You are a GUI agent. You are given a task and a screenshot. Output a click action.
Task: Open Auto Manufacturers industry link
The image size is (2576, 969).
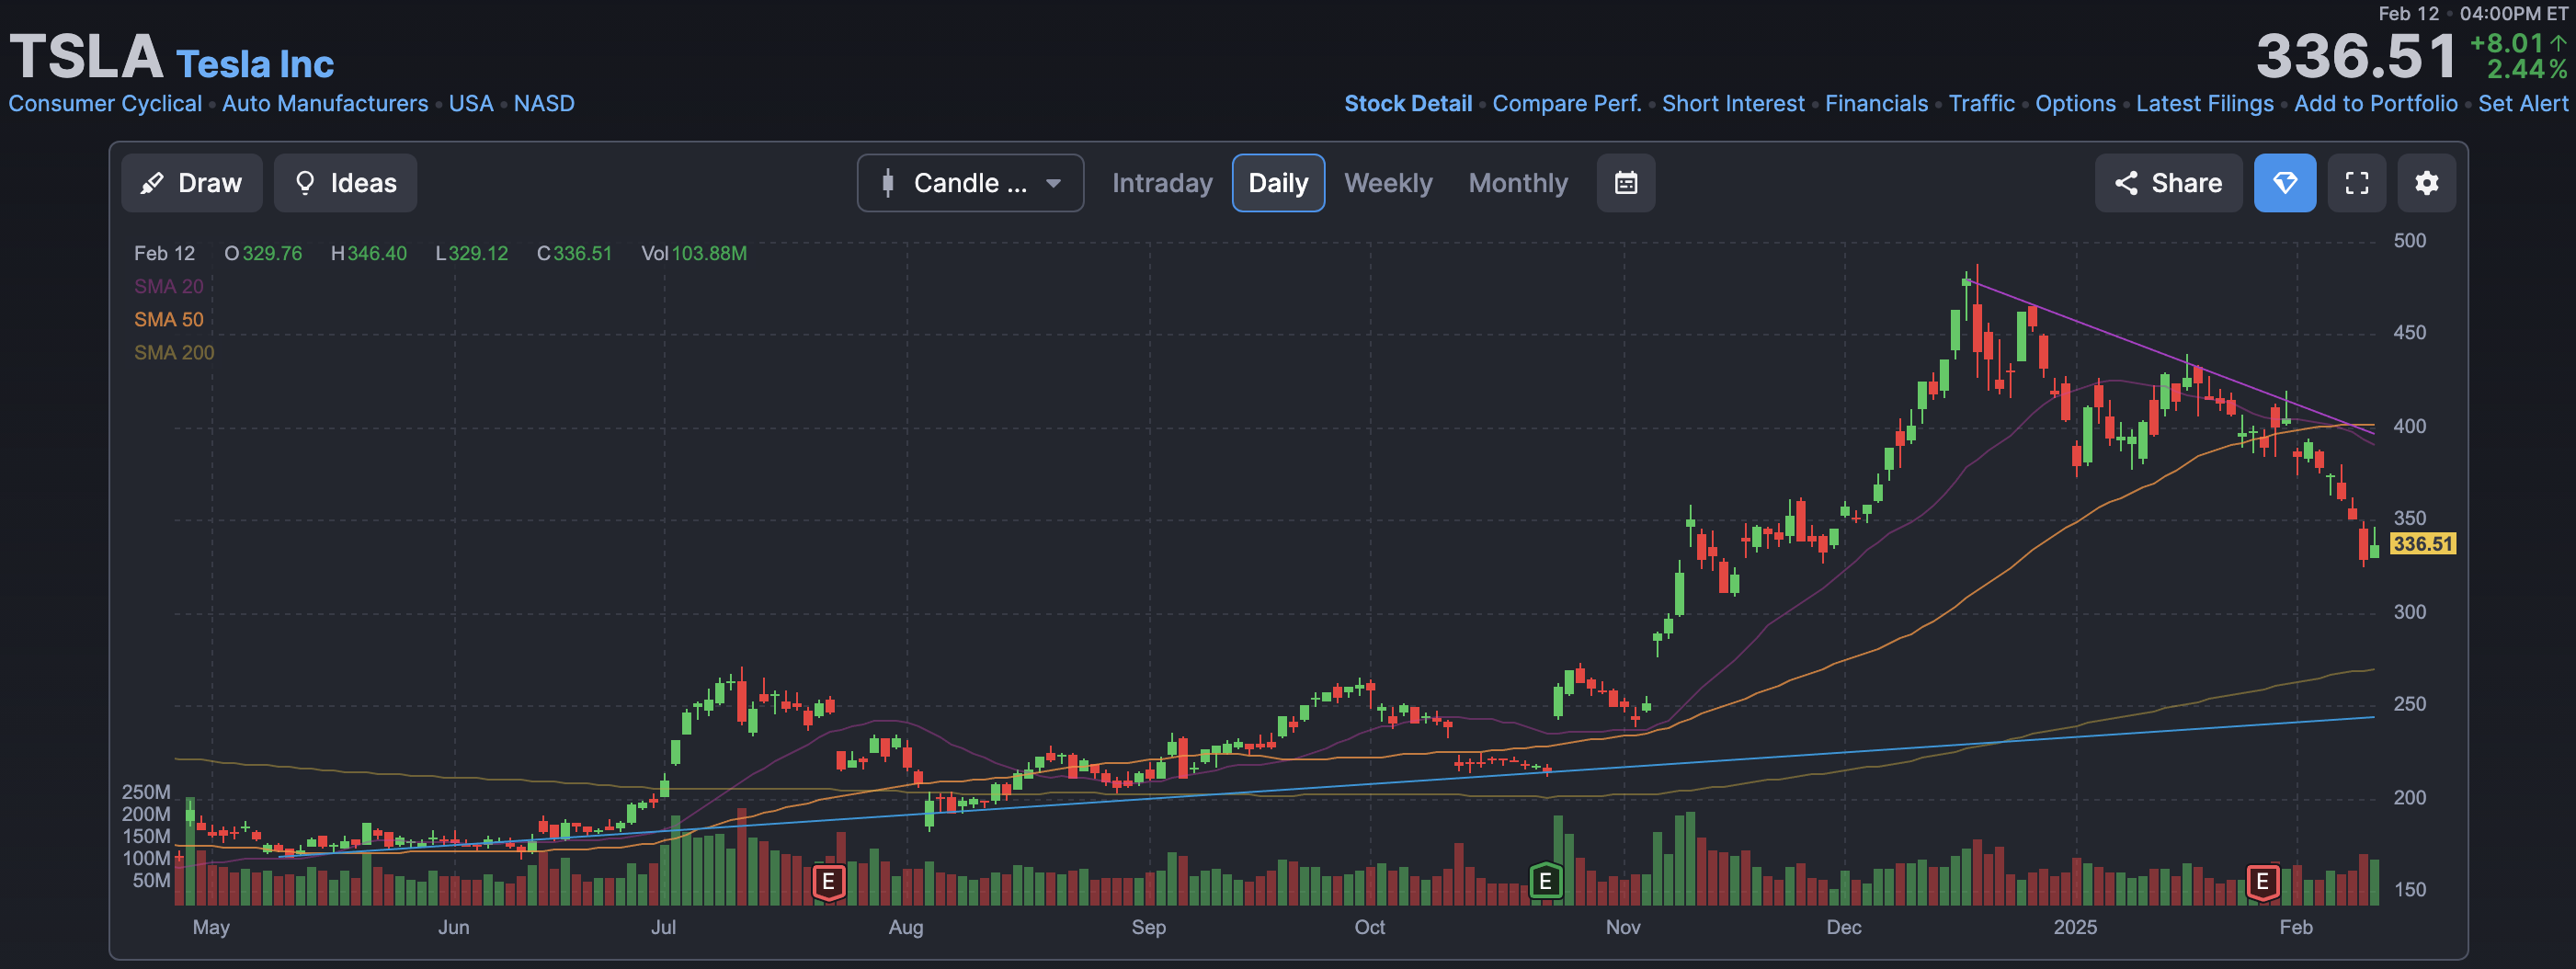click(x=325, y=104)
